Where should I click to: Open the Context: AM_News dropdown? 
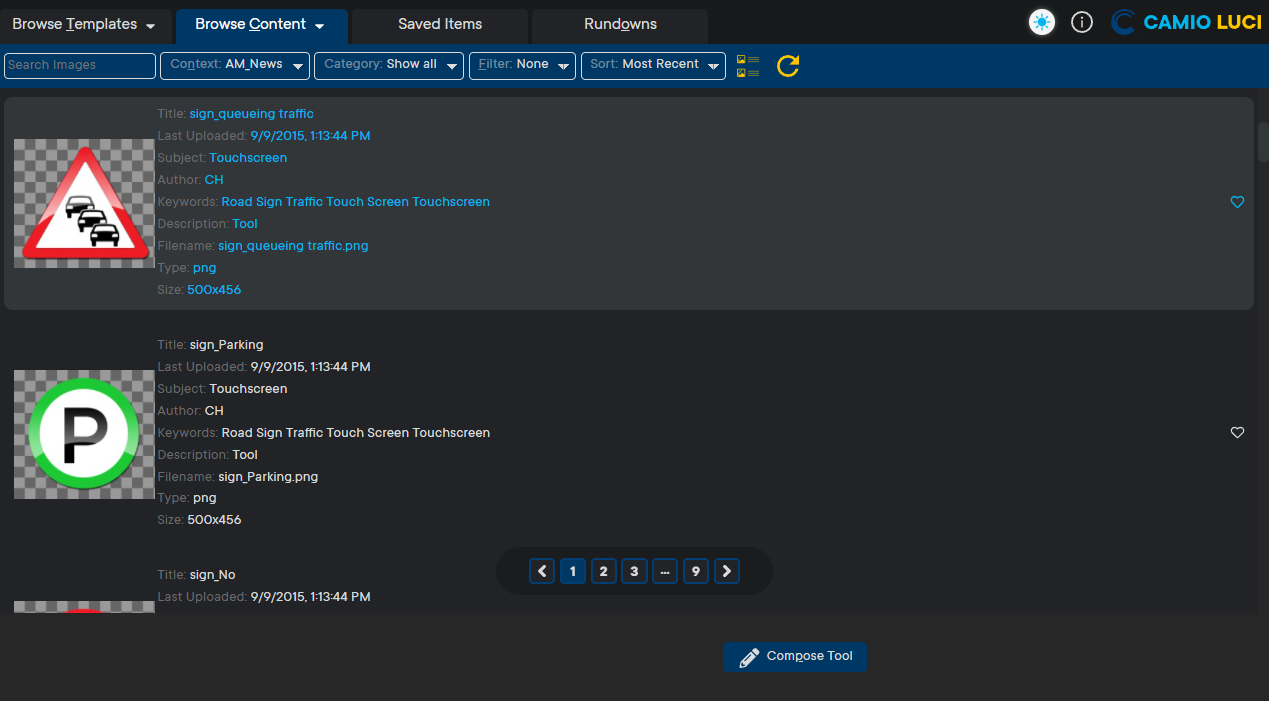point(235,66)
